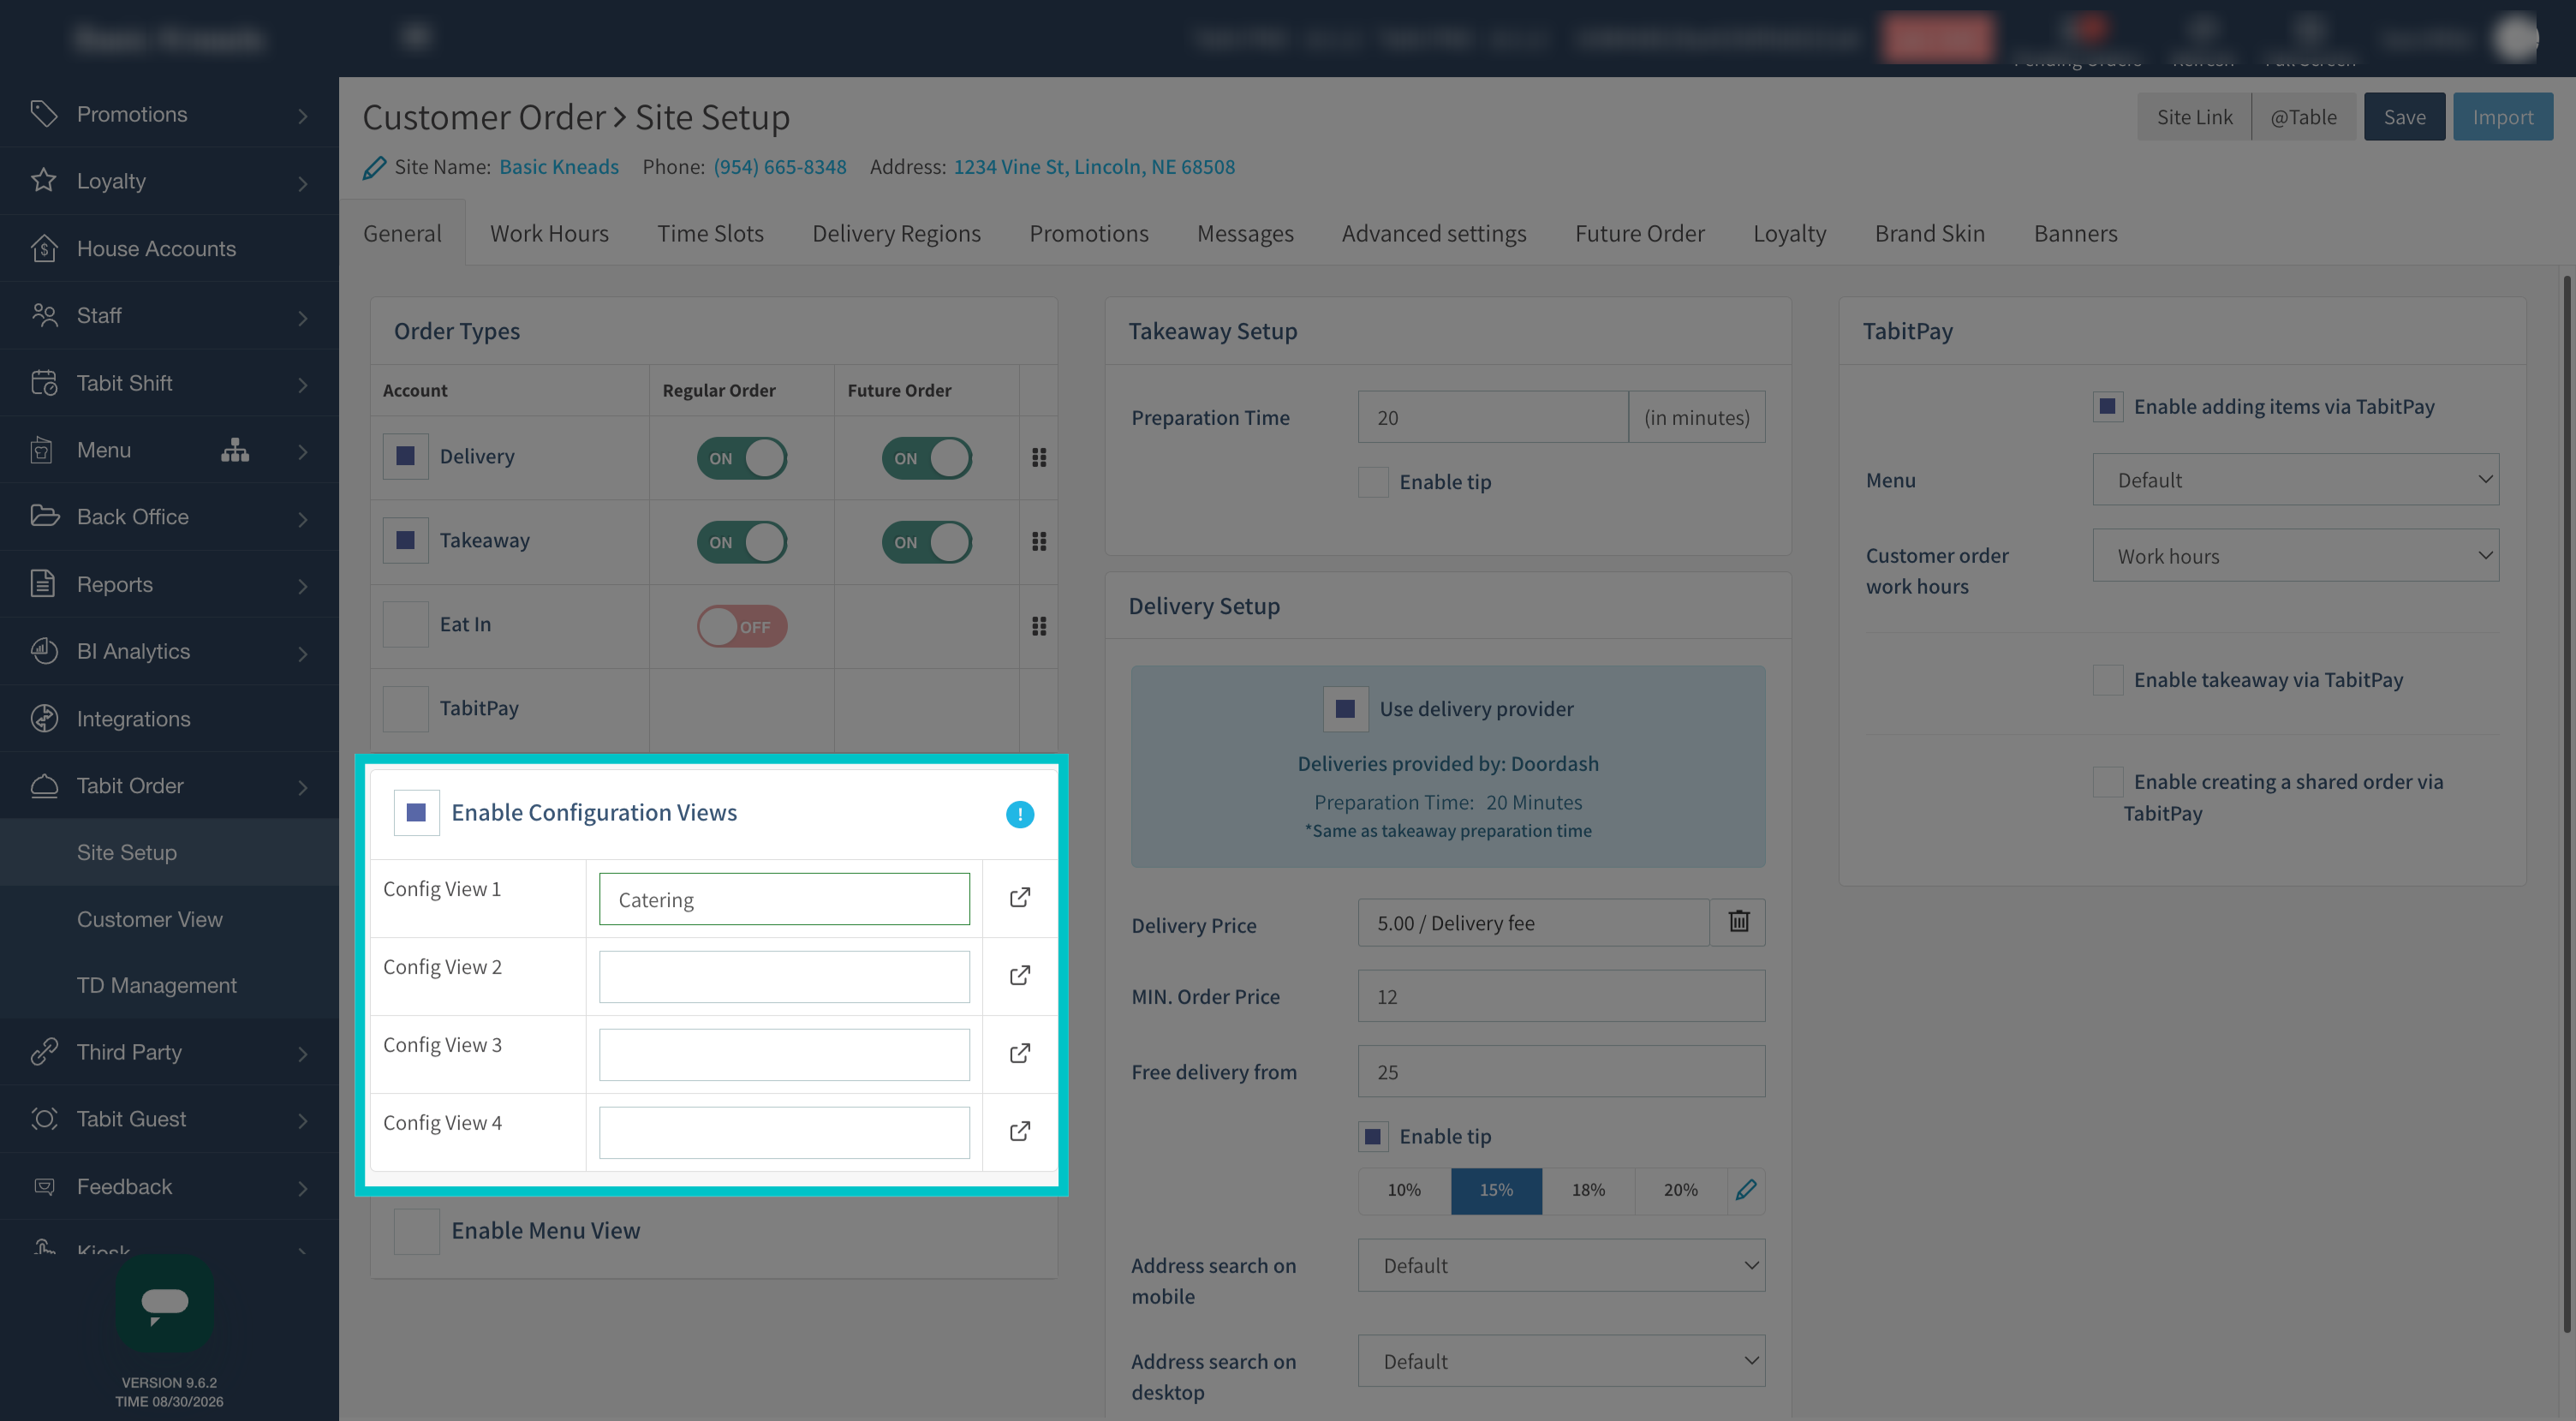This screenshot has width=2576, height=1421.
Task: Open Config View 1 external link icon
Action: point(1019,897)
